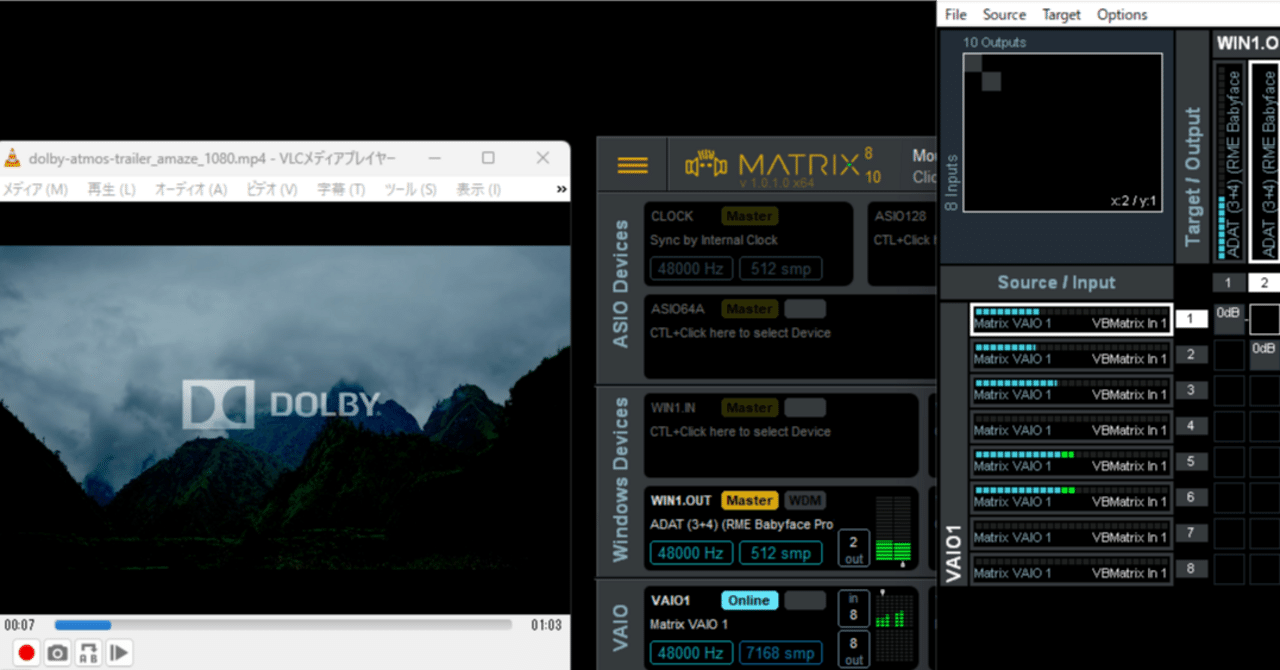Toggle the Online badge on VAIO1
Screen dimensions: 1280x670
pyautogui.click(x=749, y=600)
